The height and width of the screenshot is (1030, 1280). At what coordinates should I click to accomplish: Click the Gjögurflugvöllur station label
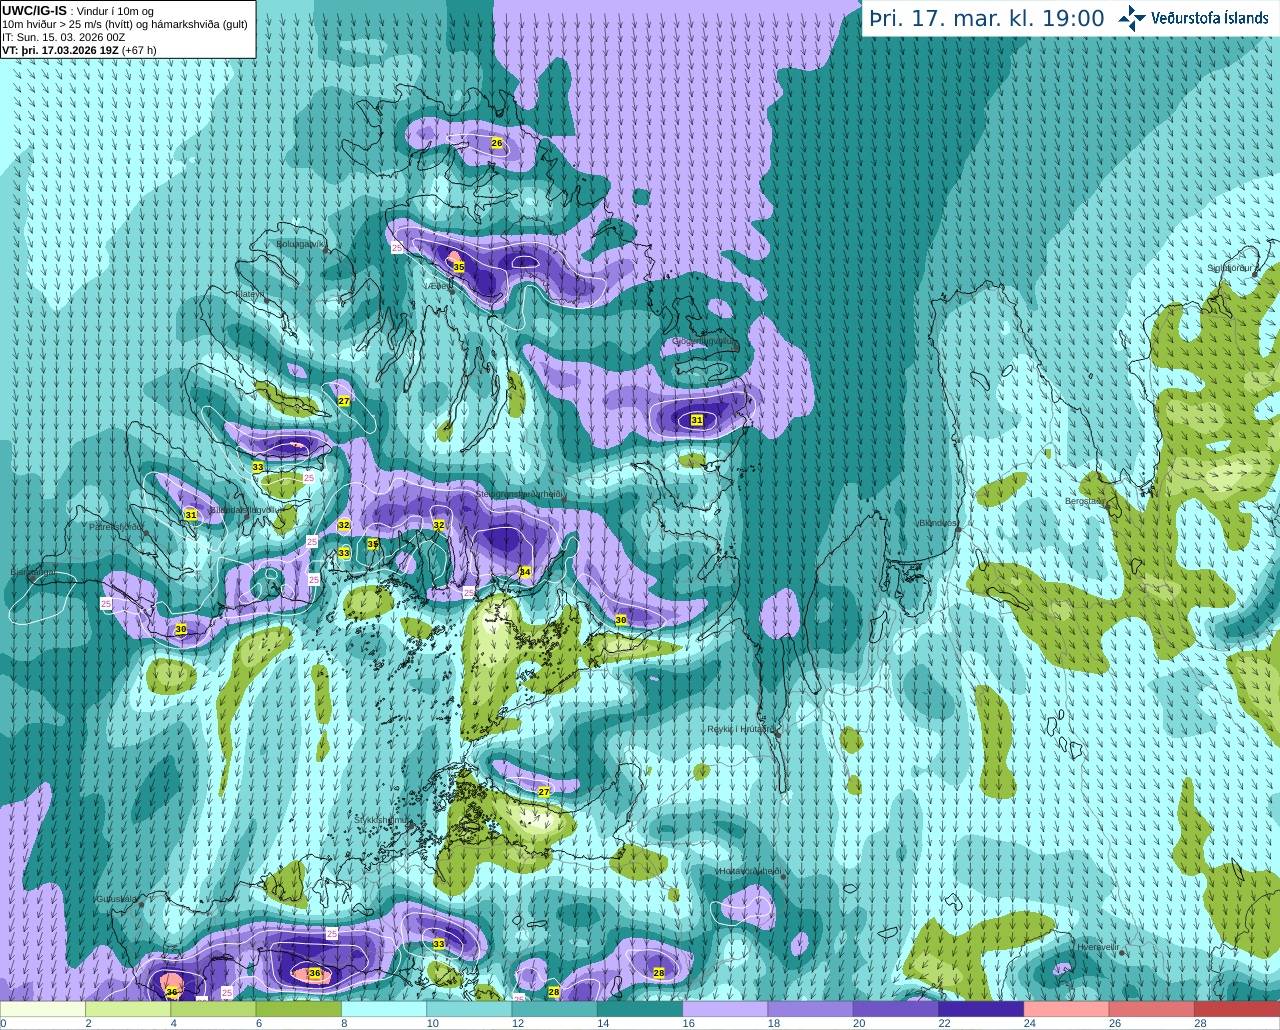(704, 341)
